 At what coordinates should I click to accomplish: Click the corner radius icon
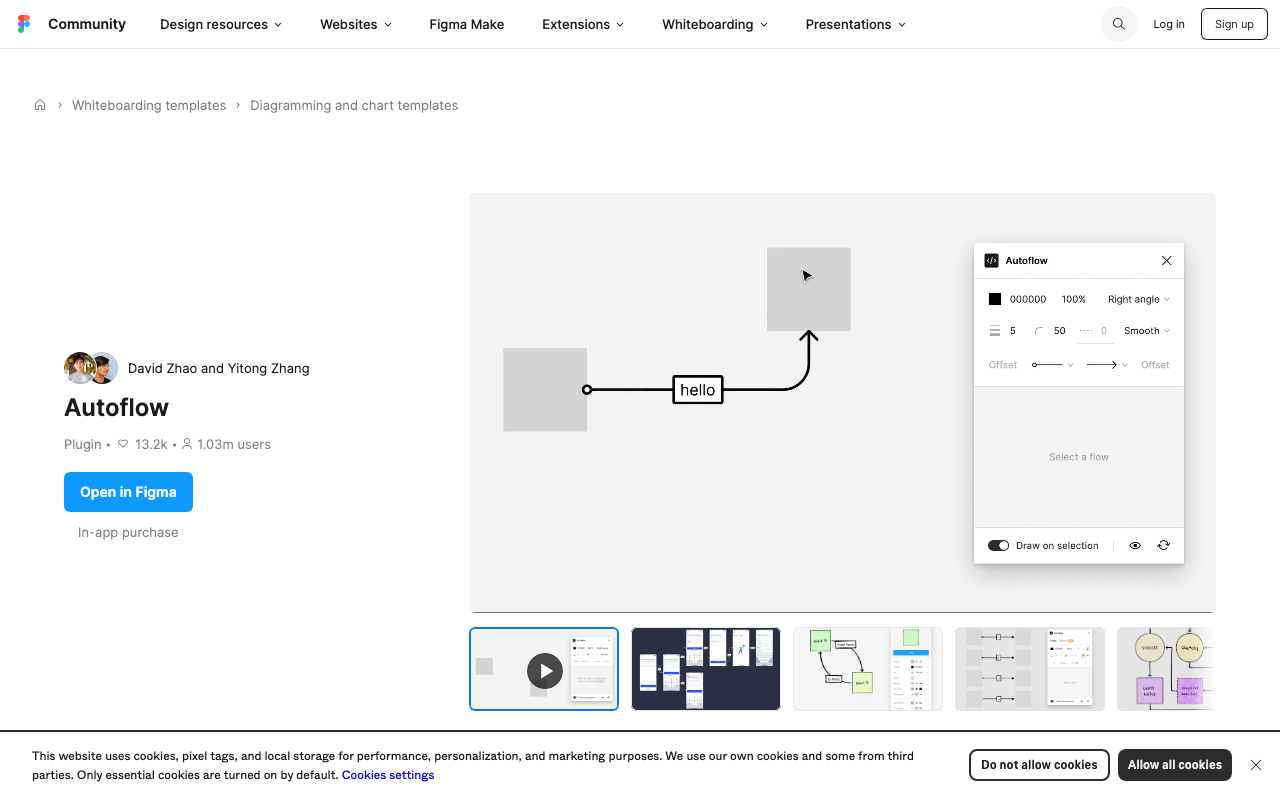click(1039, 331)
